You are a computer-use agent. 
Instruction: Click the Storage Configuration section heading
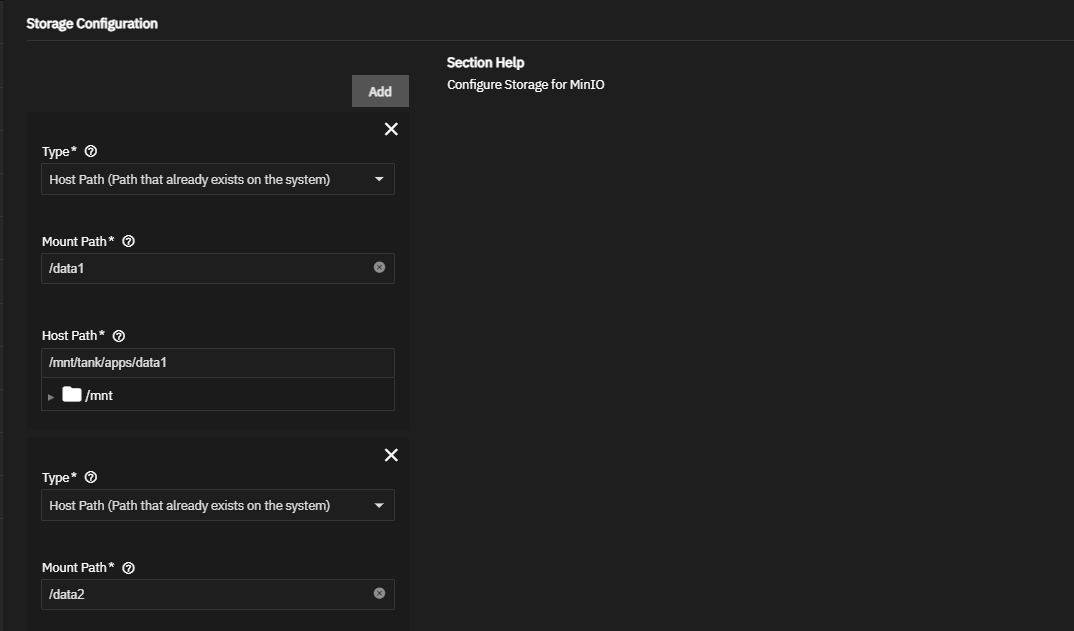pyautogui.click(x=92, y=23)
